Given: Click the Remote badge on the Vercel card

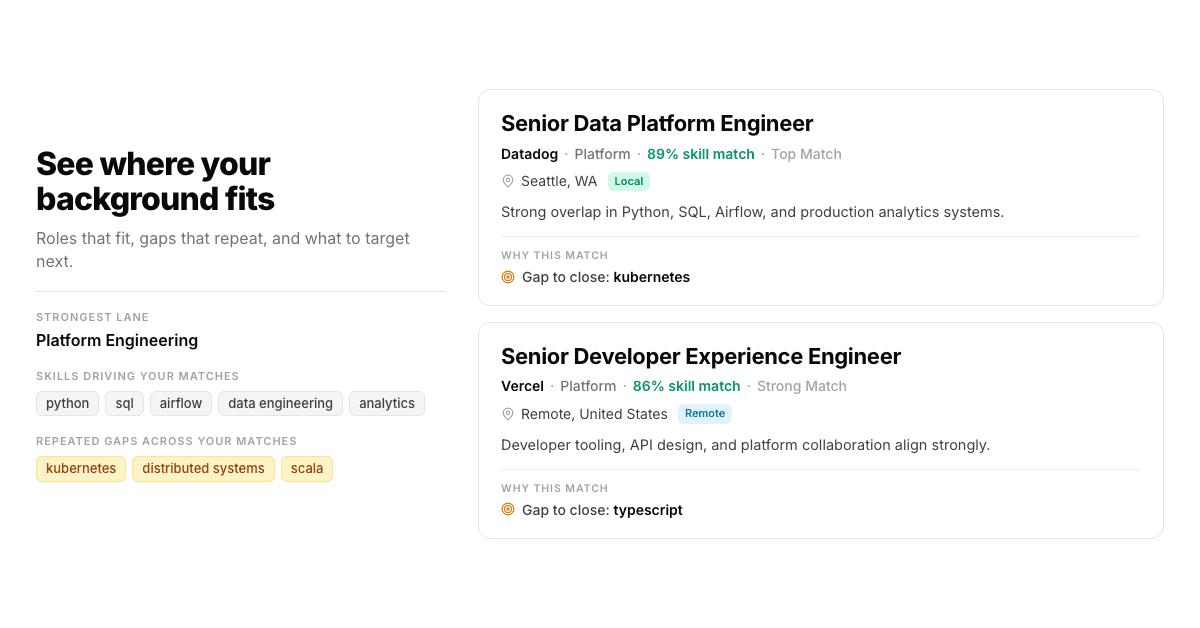Looking at the screenshot, I should tap(705, 413).
